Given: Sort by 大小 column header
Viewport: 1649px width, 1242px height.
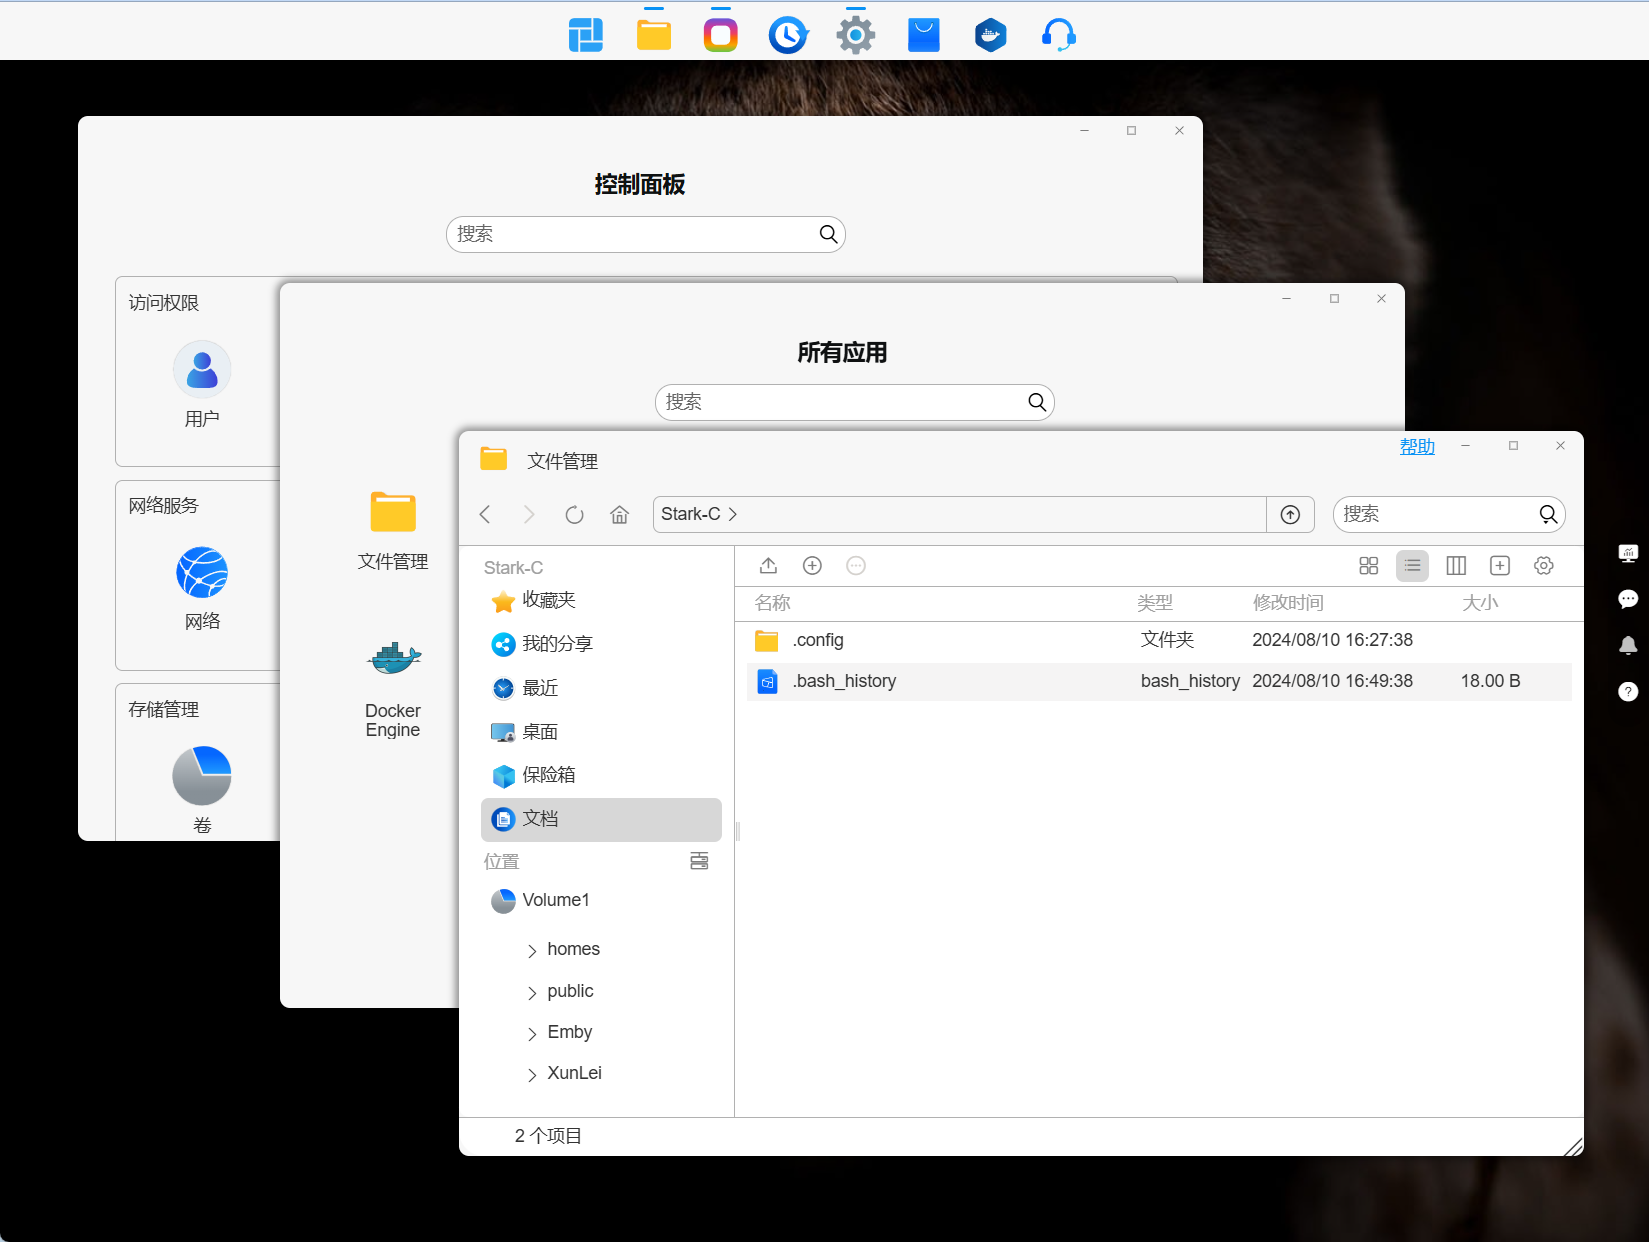Looking at the screenshot, I should tap(1480, 603).
